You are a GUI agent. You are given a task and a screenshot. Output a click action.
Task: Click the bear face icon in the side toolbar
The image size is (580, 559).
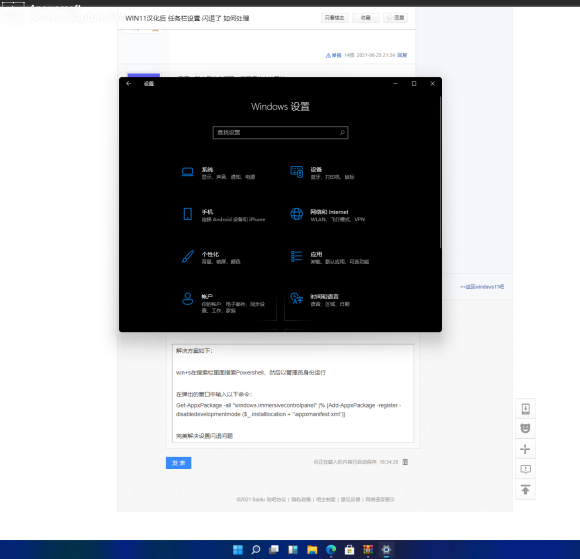coord(525,428)
